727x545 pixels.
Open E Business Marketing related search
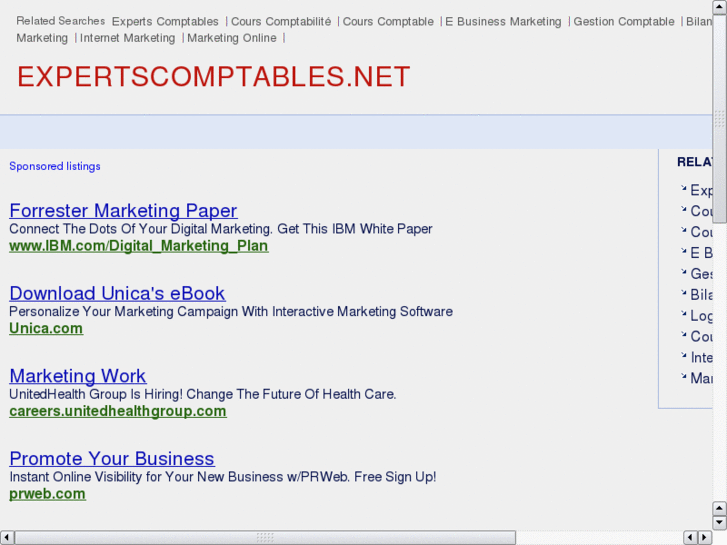click(x=503, y=22)
